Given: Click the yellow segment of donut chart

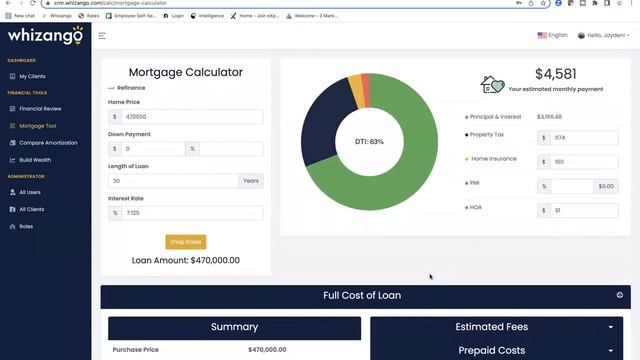Looking at the screenshot, I should pyautogui.click(x=356, y=91).
